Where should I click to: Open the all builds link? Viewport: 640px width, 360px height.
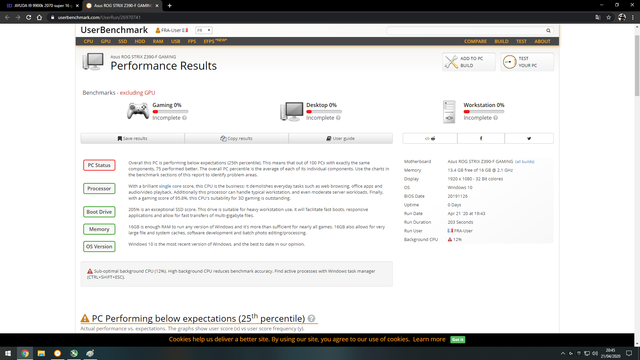pyautogui.click(x=524, y=162)
